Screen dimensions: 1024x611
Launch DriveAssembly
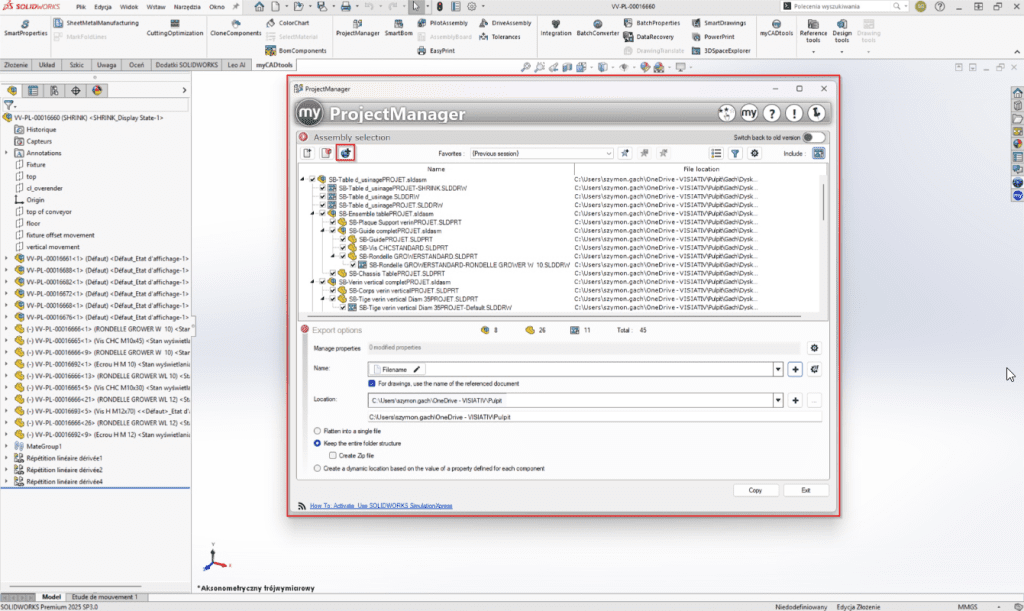pyautogui.click(x=505, y=23)
